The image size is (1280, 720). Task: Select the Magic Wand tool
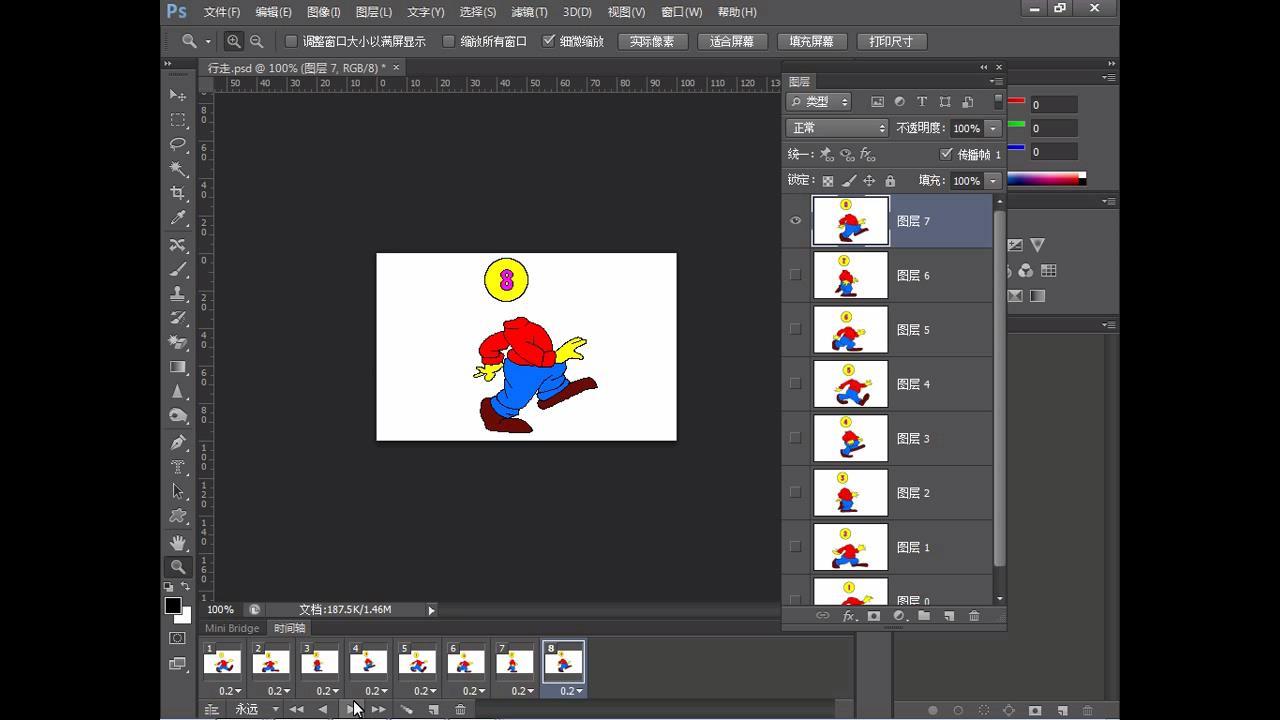coord(178,169)
